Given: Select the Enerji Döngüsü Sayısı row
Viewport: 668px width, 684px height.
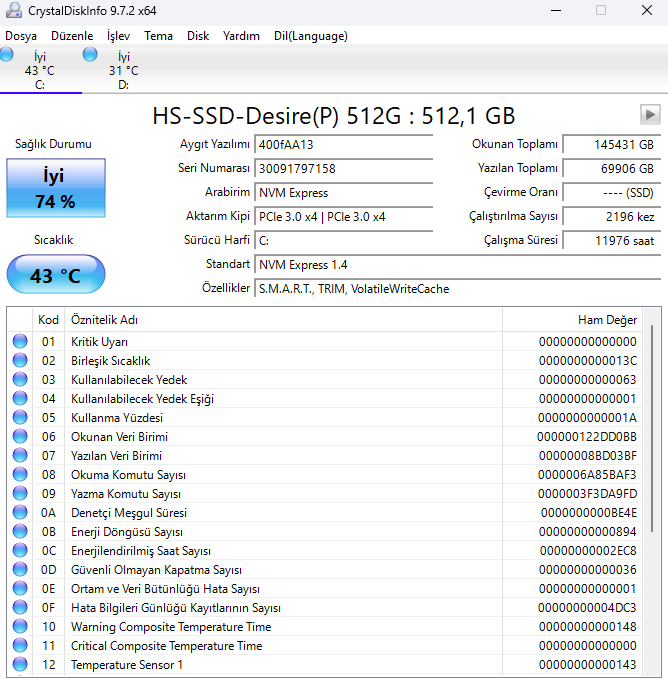Looking at the screenshot, I should click(280, 532).
